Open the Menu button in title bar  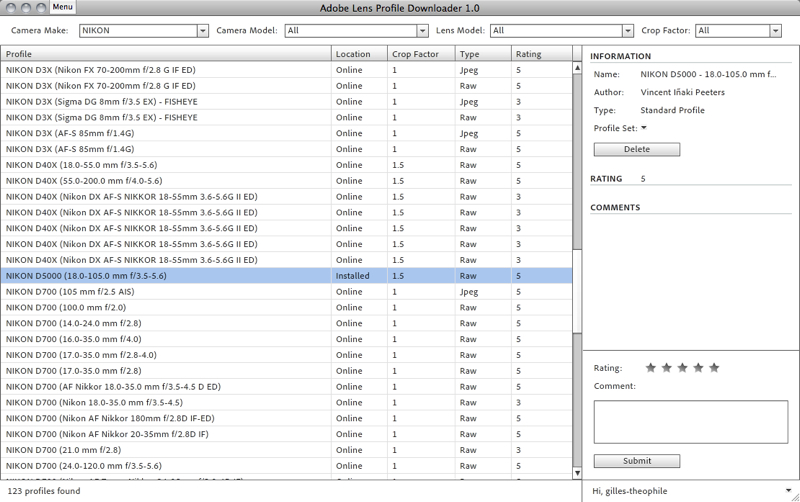coord(63,7)
